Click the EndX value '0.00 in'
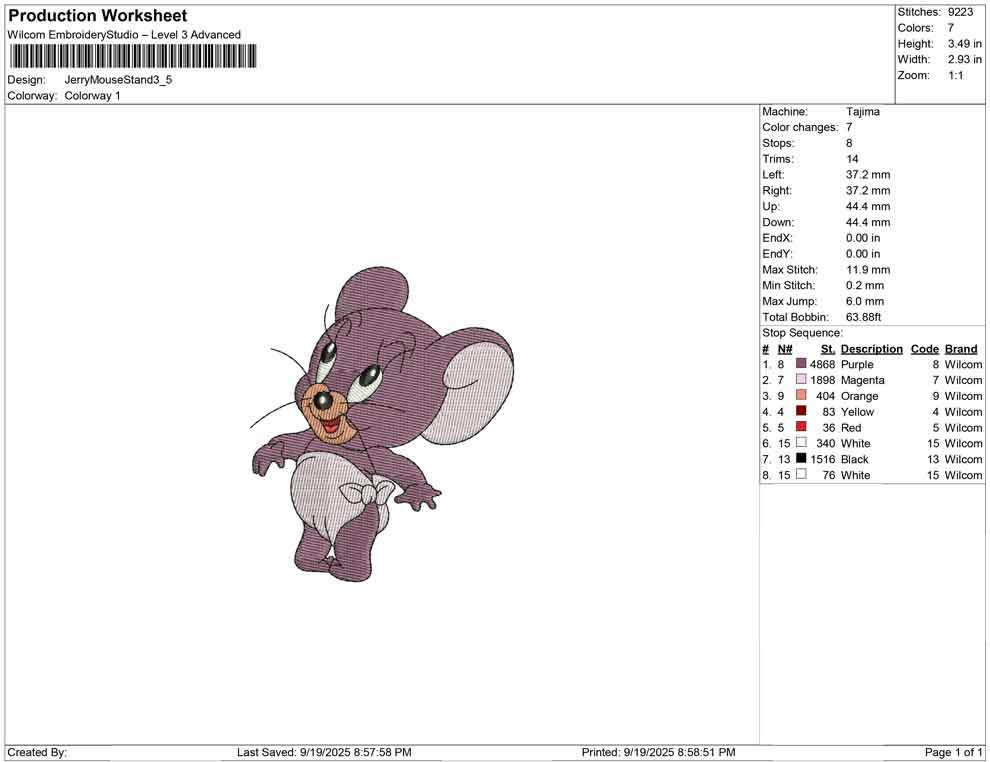990x762 pixels. [862, 237]
